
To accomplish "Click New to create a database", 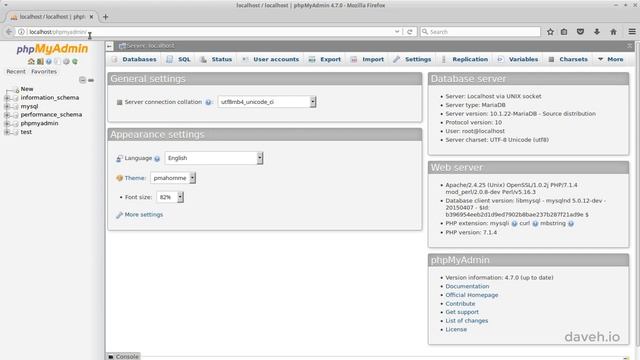I will pyautogui.click(x=27, y=89).
